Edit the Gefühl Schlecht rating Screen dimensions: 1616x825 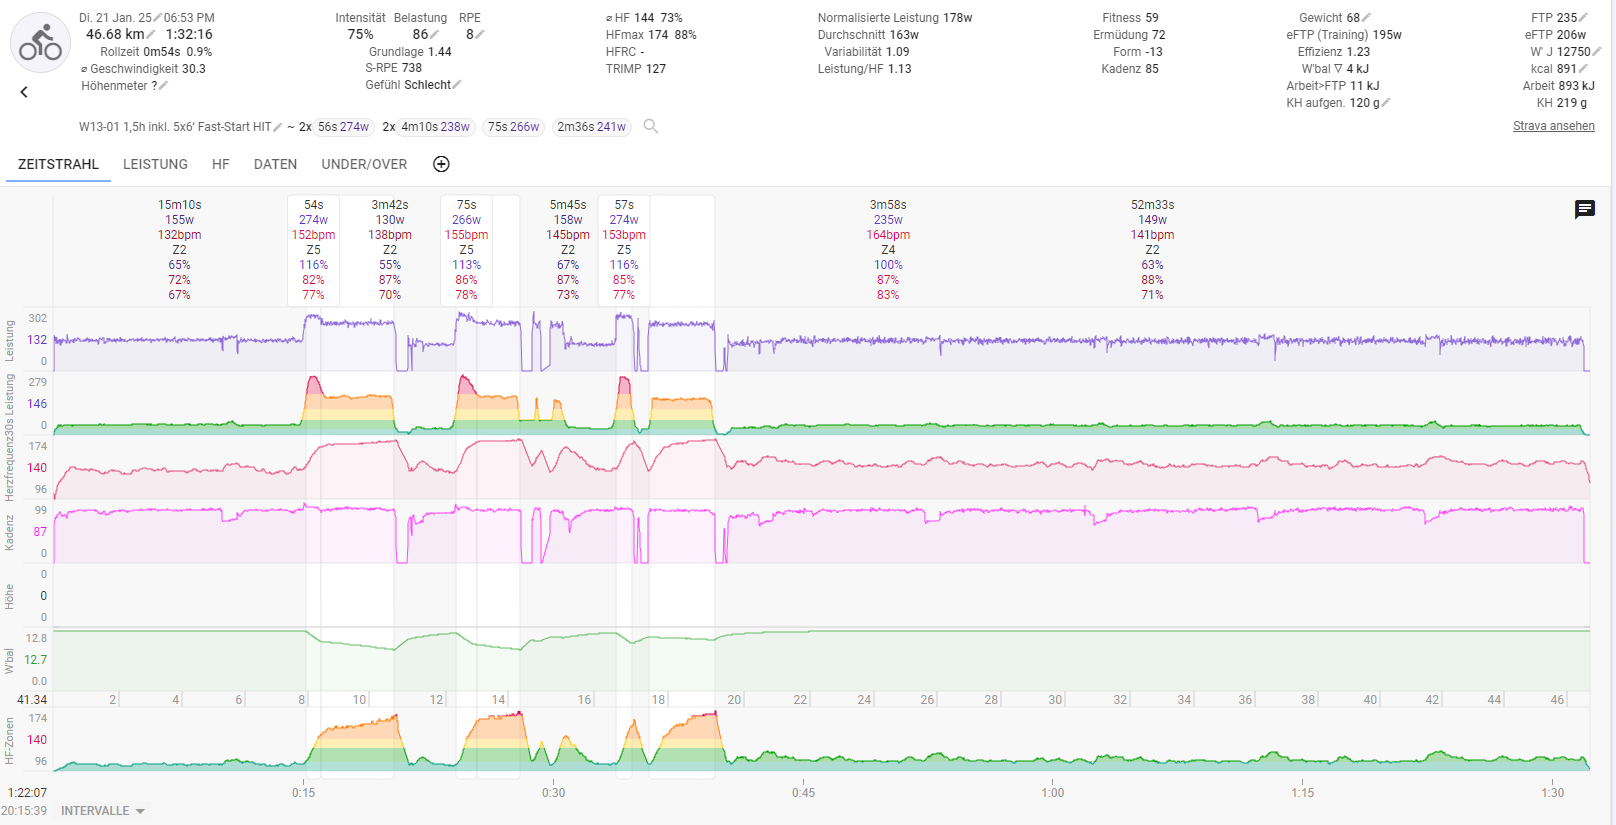457,85
